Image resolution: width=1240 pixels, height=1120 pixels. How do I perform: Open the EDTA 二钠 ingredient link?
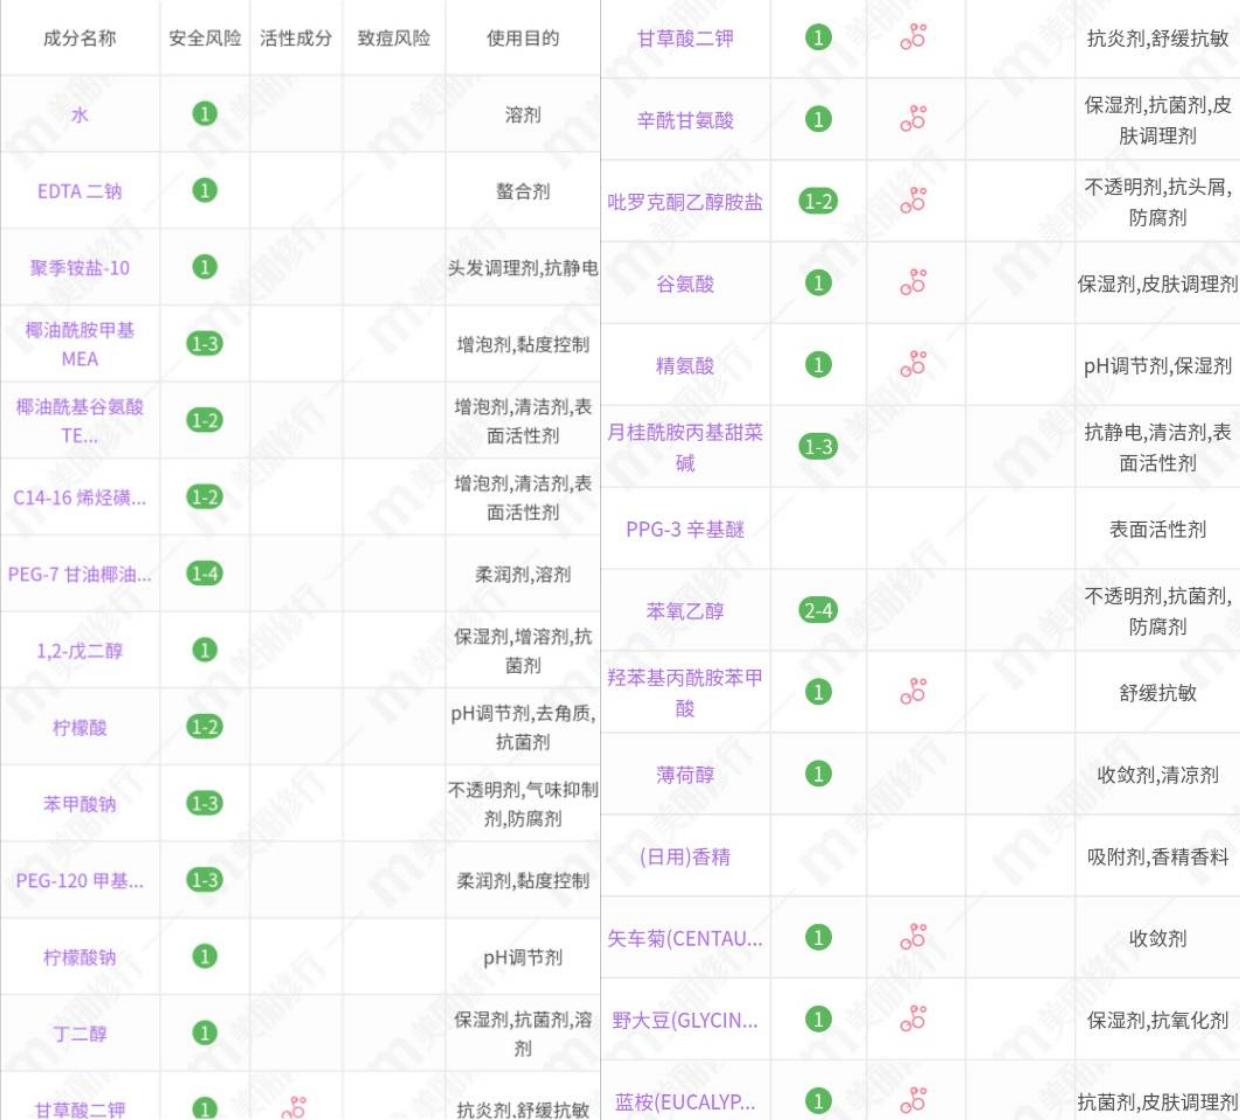pos(79,190)
